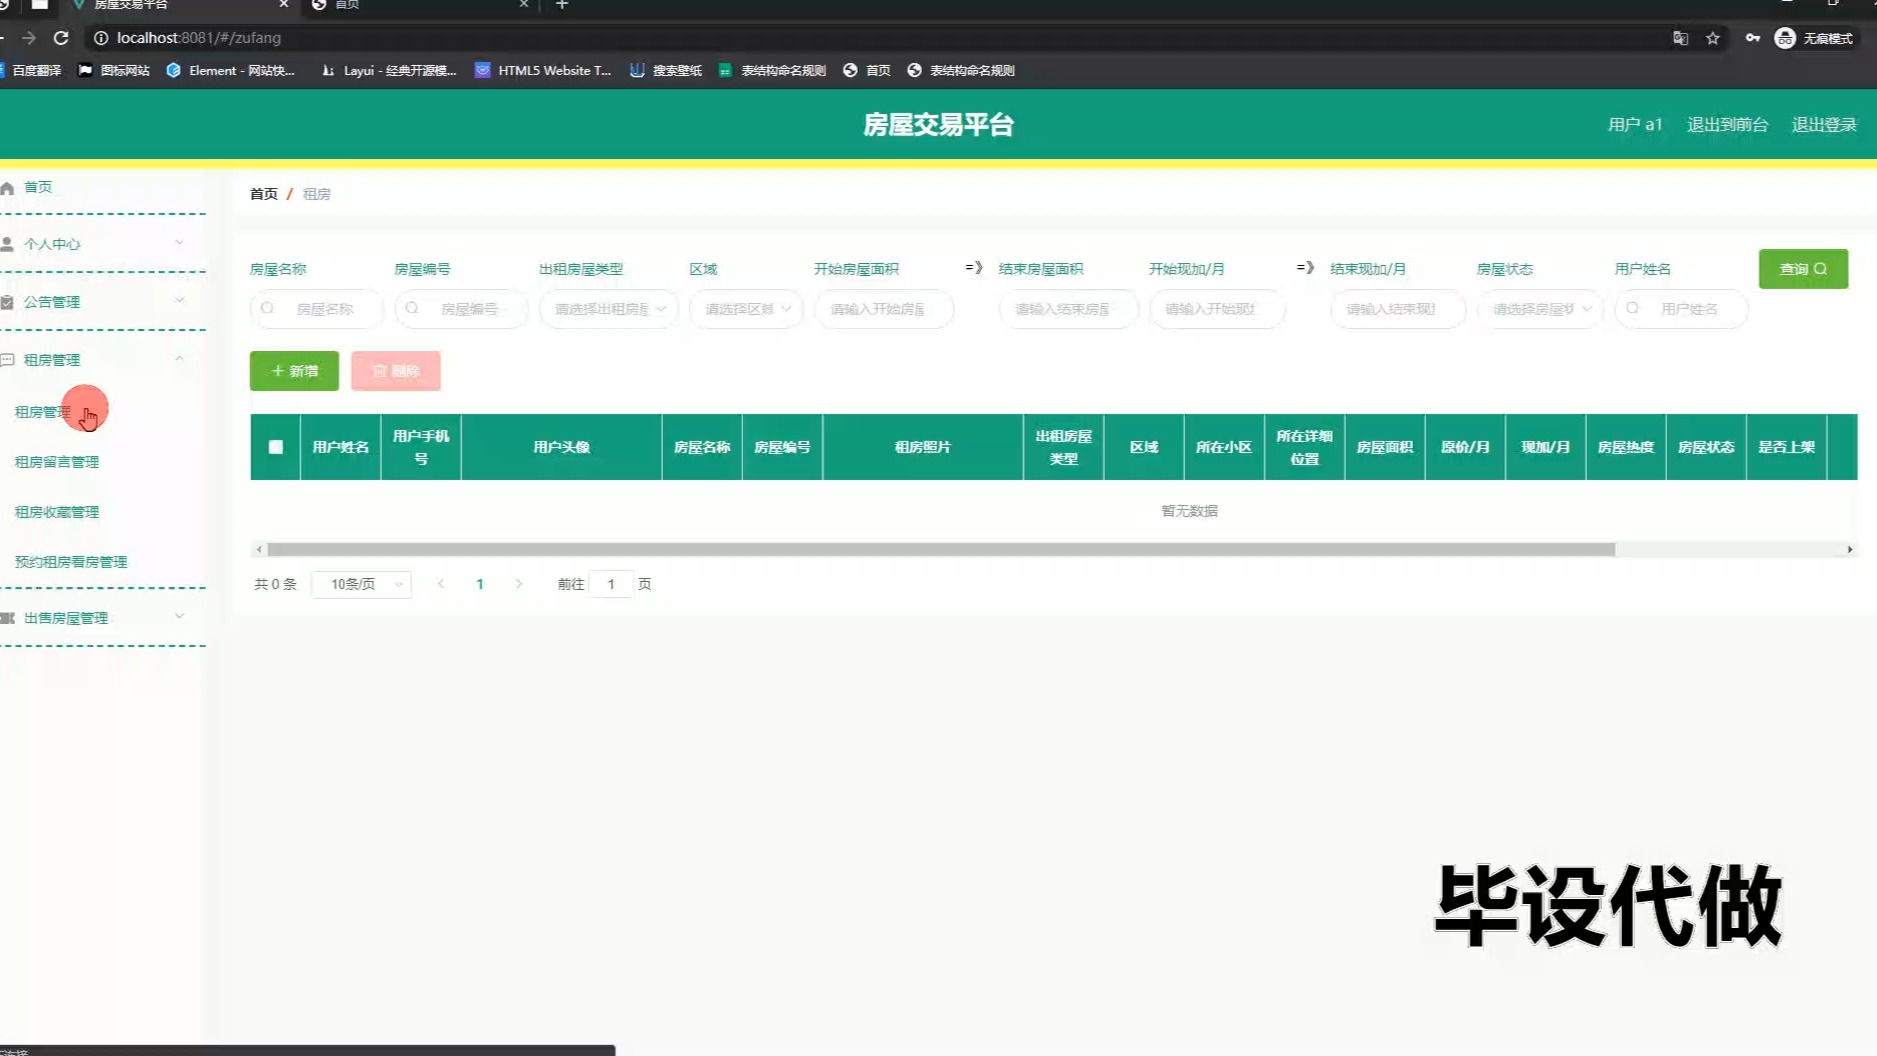Image resolution: width=1877 pixels, height=1056 pixels.
Task: Focus the 用户姓名 input field
Action: 1681,309
